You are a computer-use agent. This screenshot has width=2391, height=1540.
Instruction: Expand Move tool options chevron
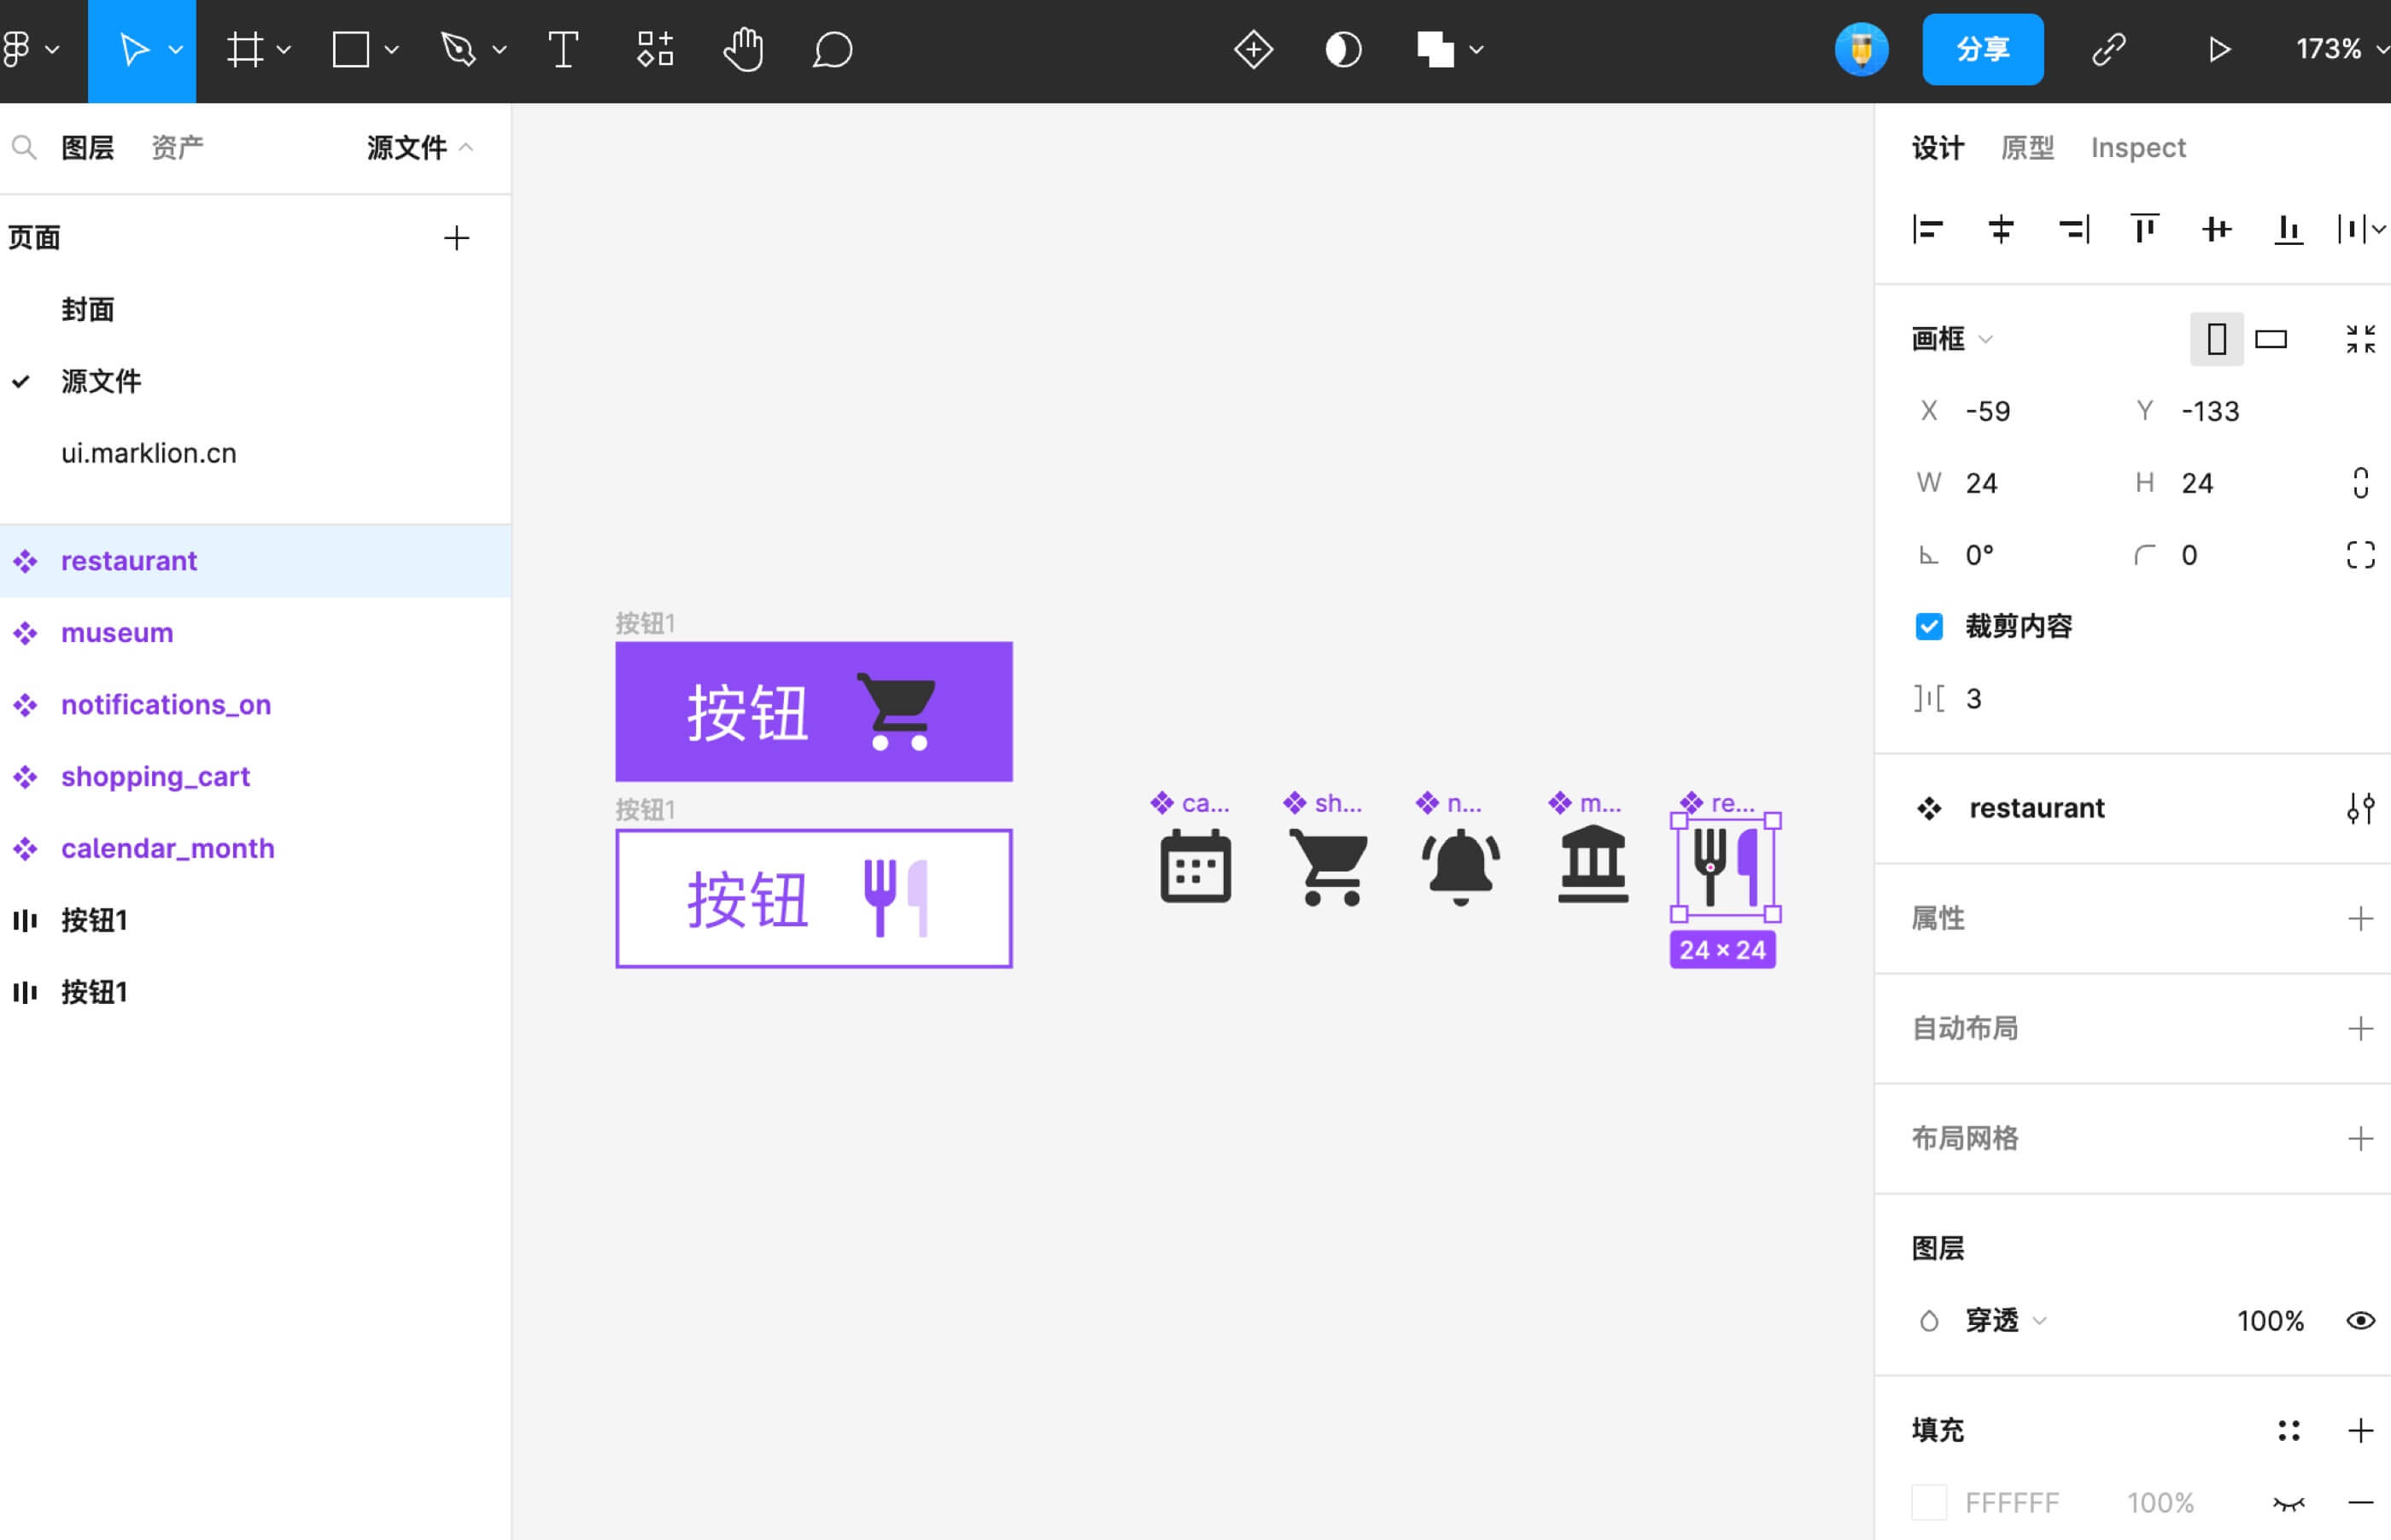[x=176, y=49]
